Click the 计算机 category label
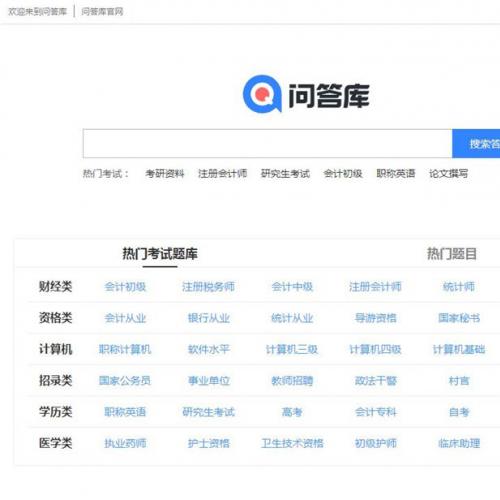Image resolution: width=500 pixels, height=500 pixels. [x=55, y=349]
